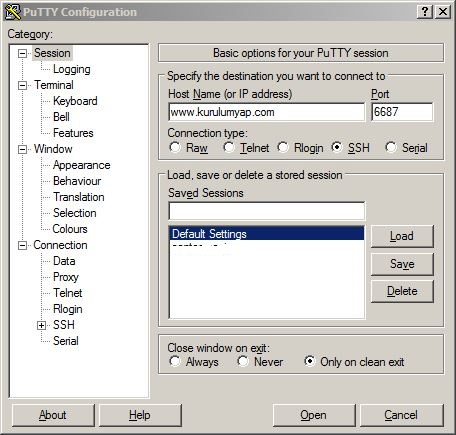Select the SSH connection type
The height and width of the screenshot is (435, 456).
click(x=337, y=147)
